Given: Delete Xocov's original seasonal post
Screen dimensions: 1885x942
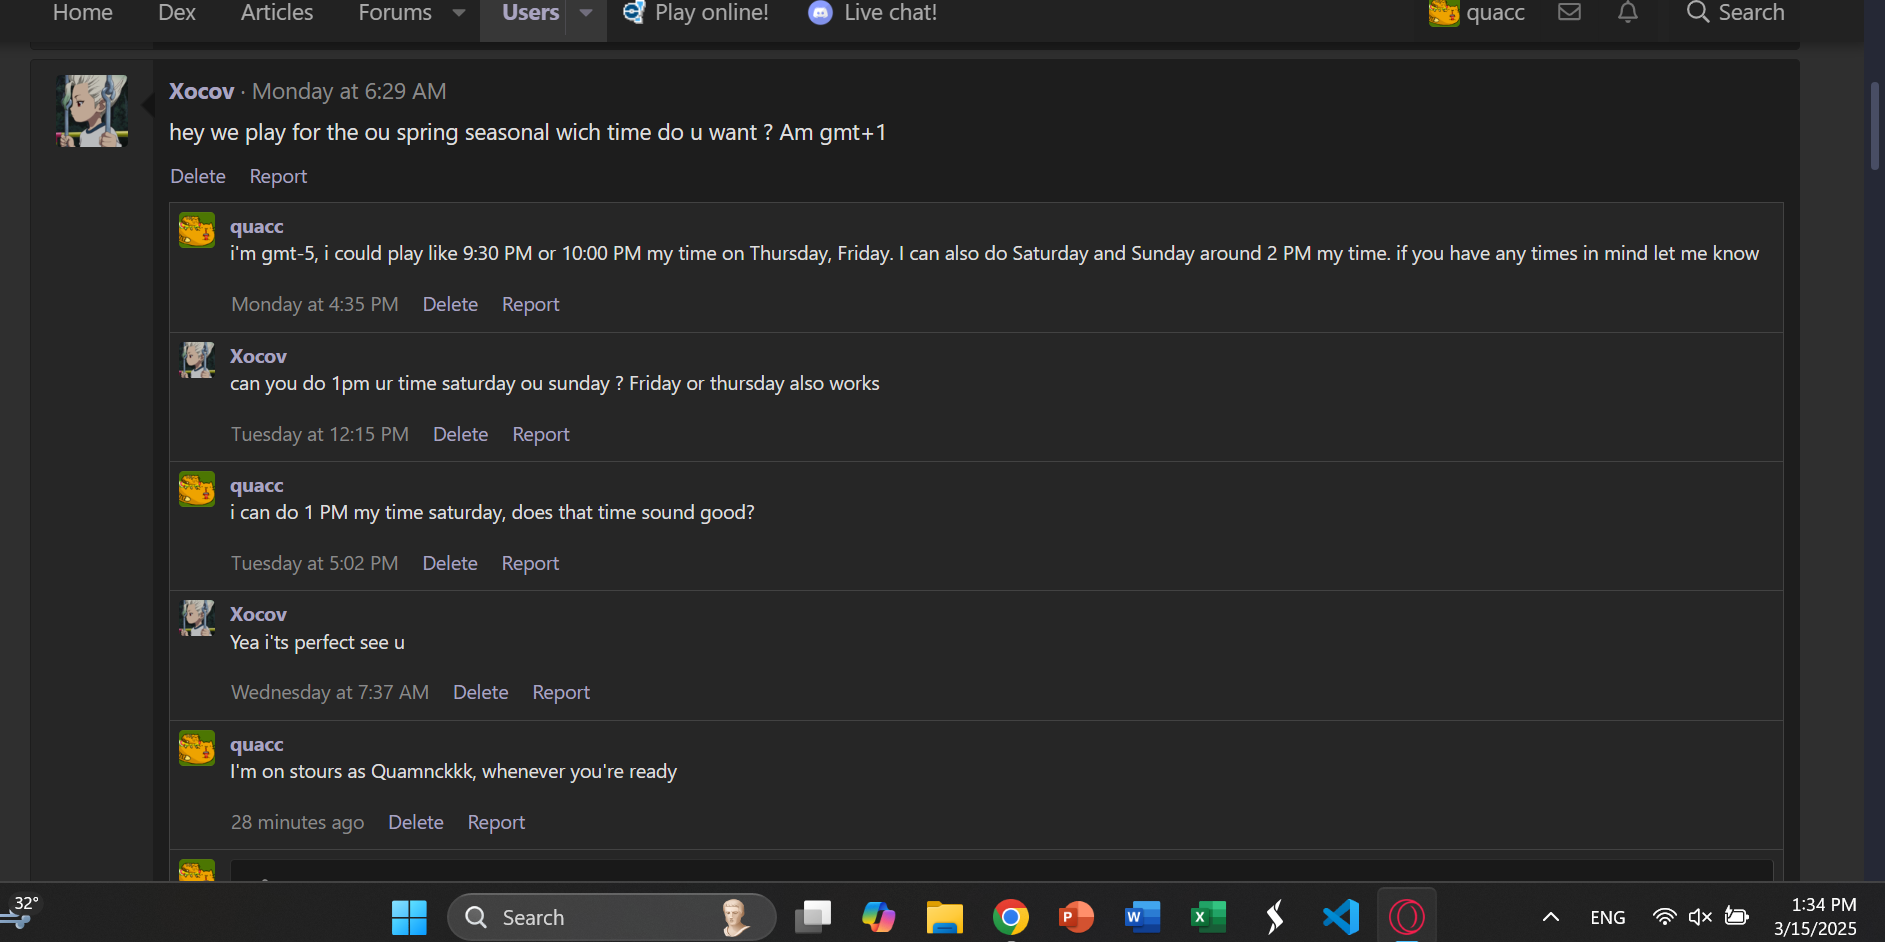Looking at the screenshot, I should 198,176.
